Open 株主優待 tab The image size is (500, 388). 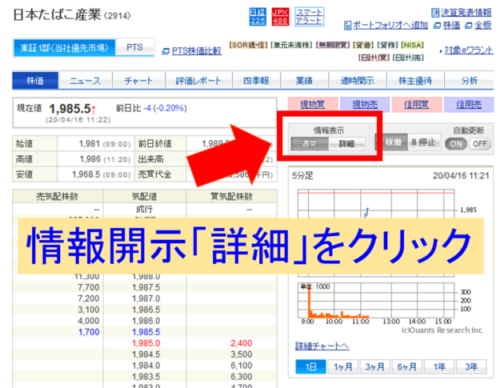pos(415,81)
